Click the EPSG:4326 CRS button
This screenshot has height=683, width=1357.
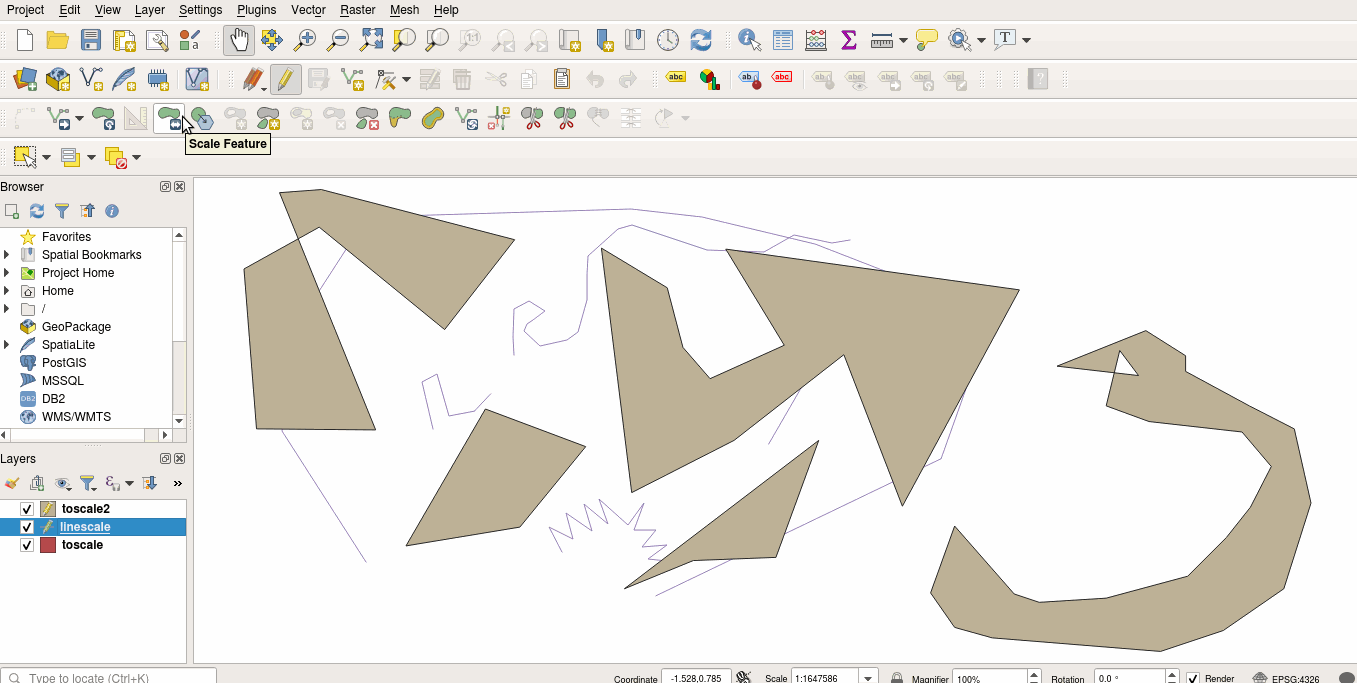[1286, 678]
